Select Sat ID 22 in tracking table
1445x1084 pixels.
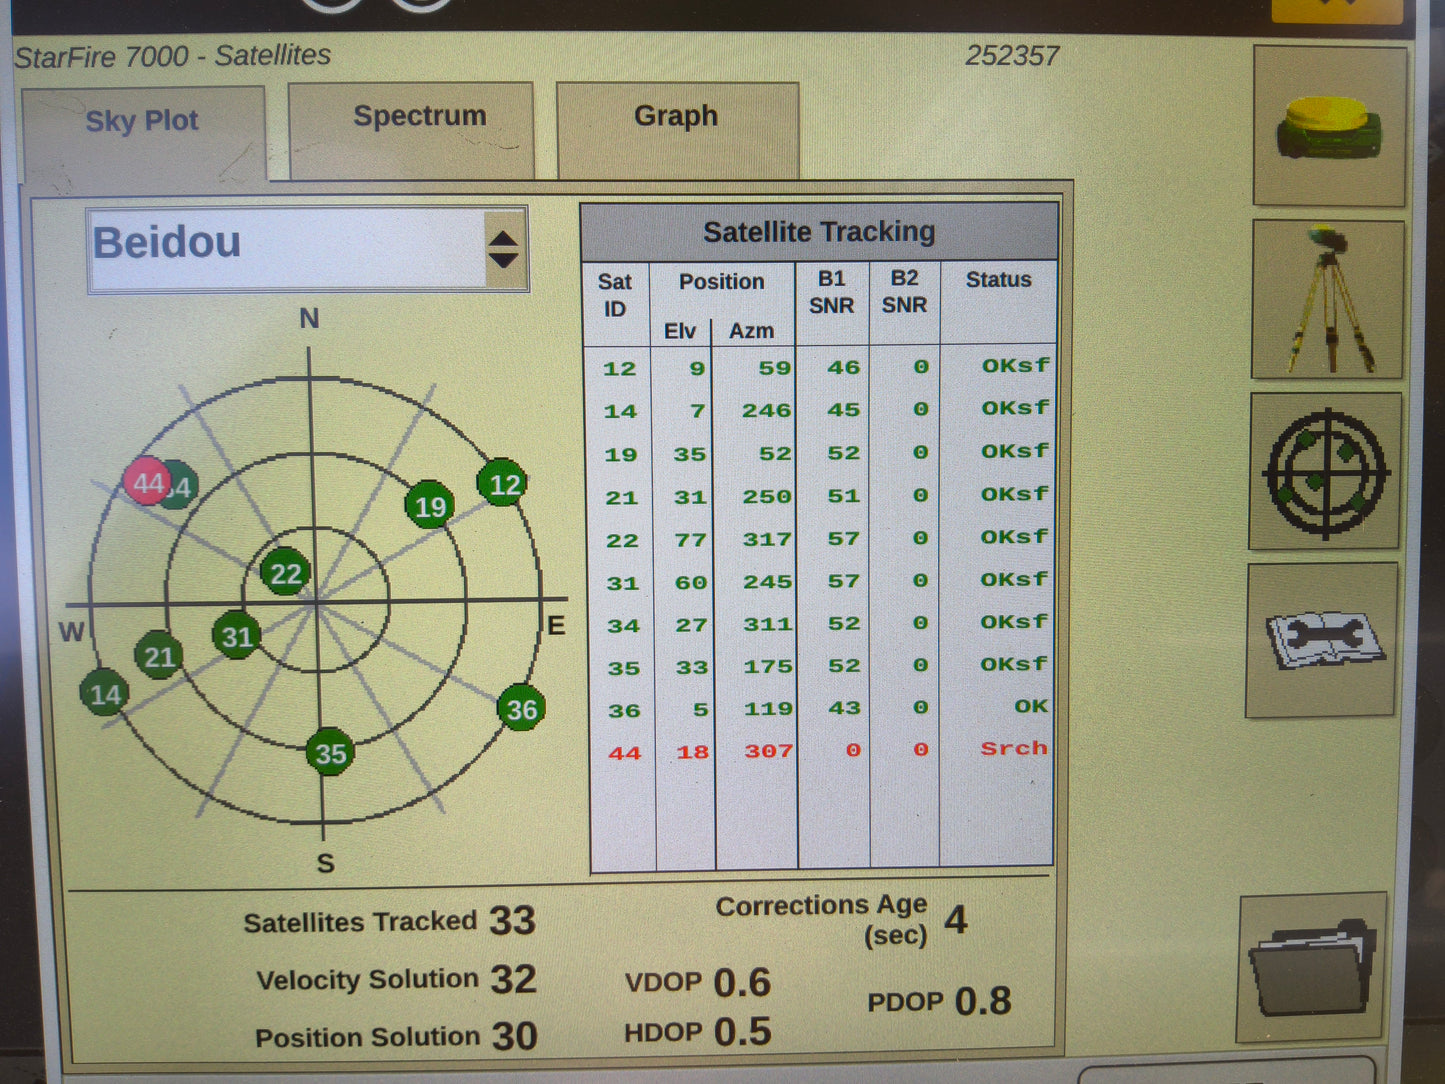click(x=622, y=541)
